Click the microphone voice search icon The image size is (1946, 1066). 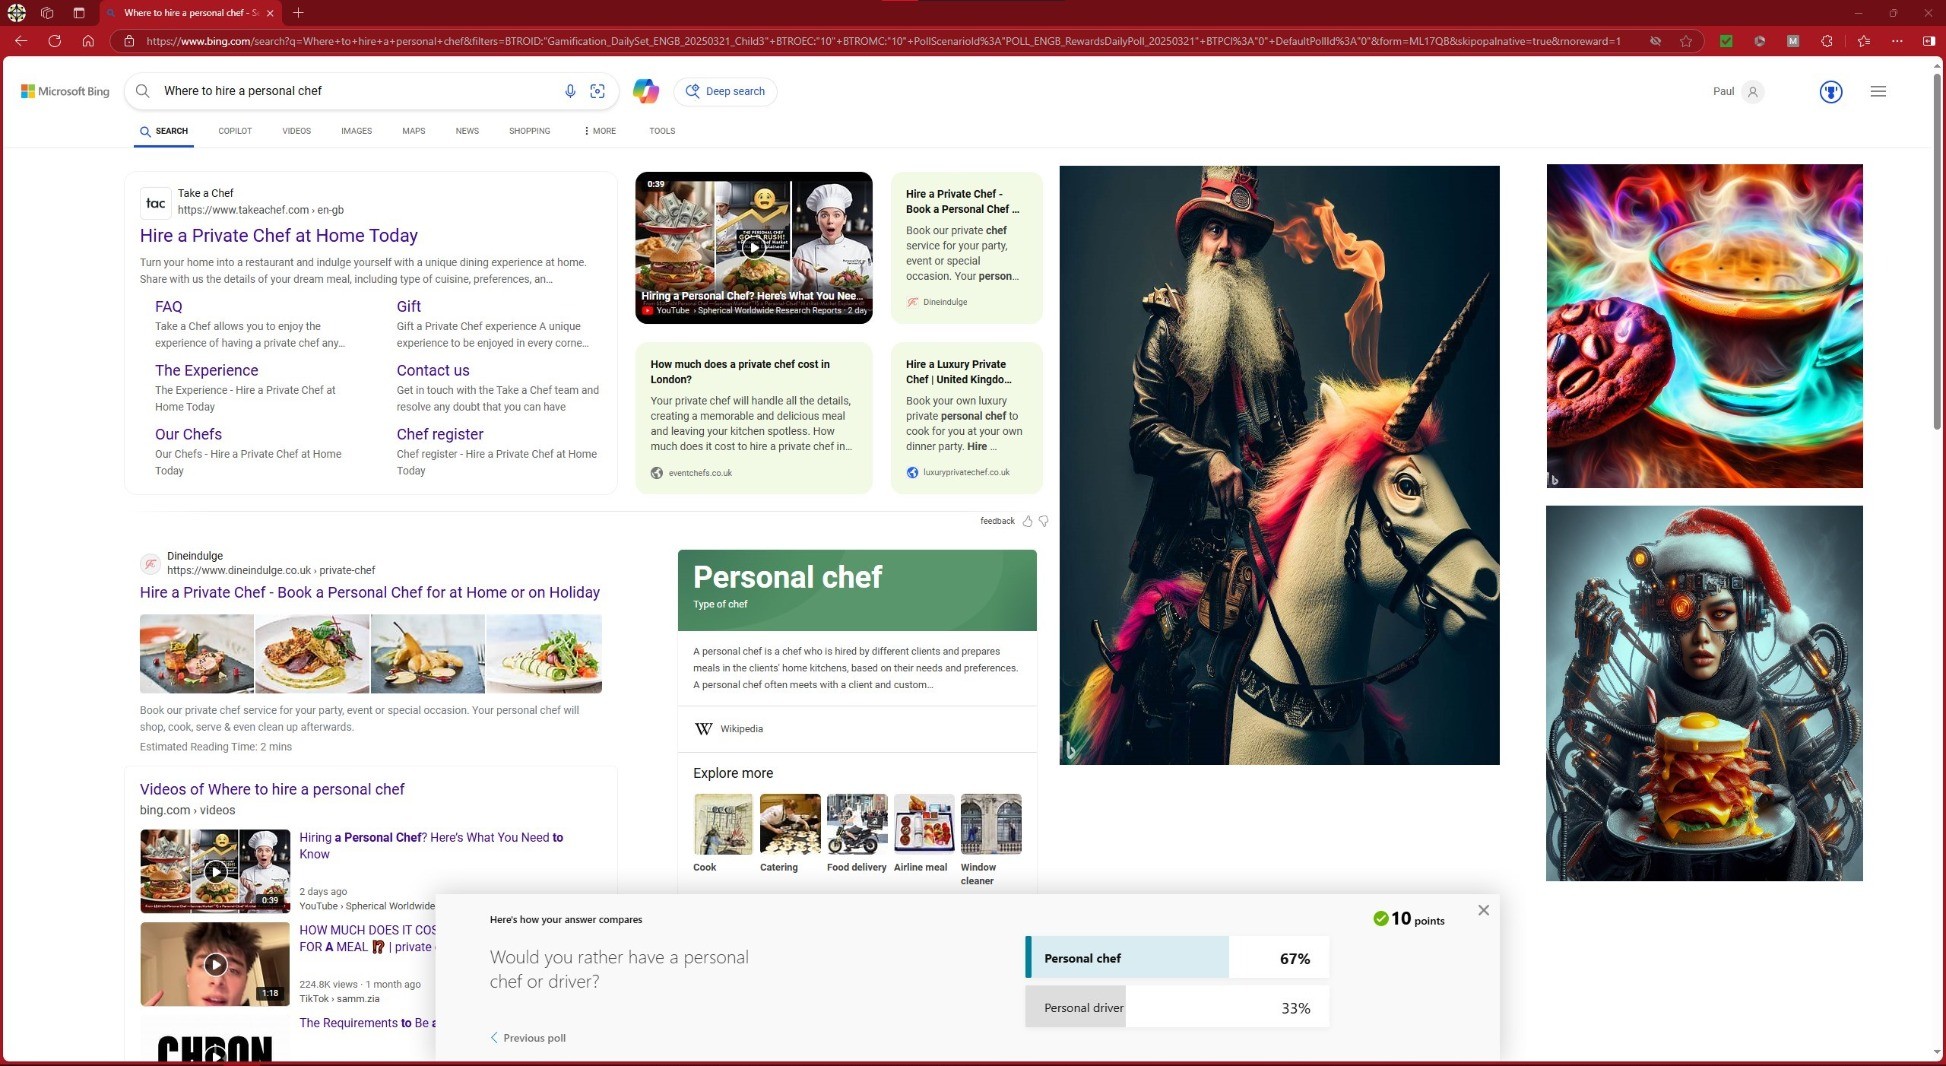570,91
